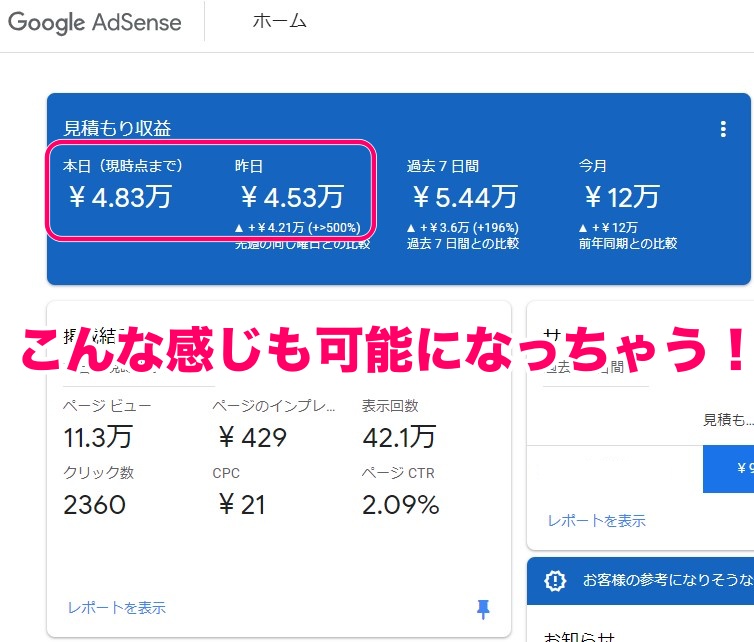Click the ページのインプレ... metric label
The image size is (754, 642).
pos(274,406)
